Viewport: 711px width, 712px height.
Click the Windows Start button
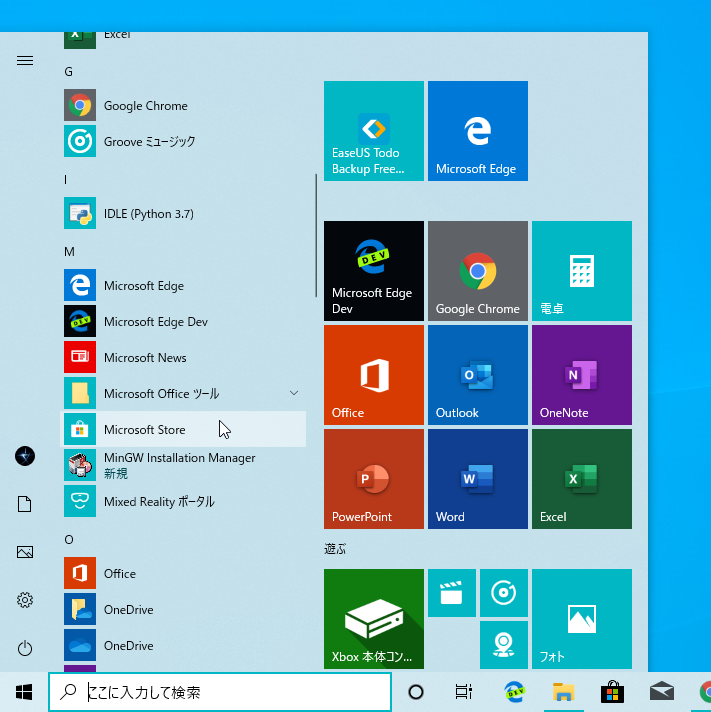(x=24, y=692)
